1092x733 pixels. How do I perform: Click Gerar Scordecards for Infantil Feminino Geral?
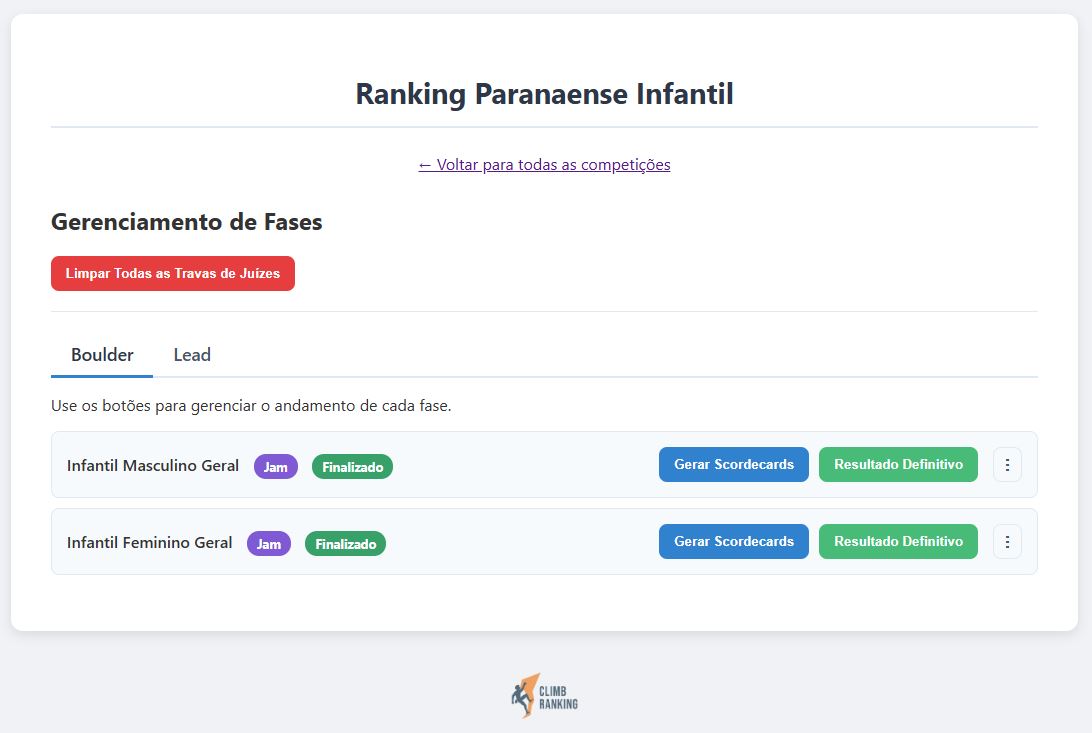[x=733, y=541]
